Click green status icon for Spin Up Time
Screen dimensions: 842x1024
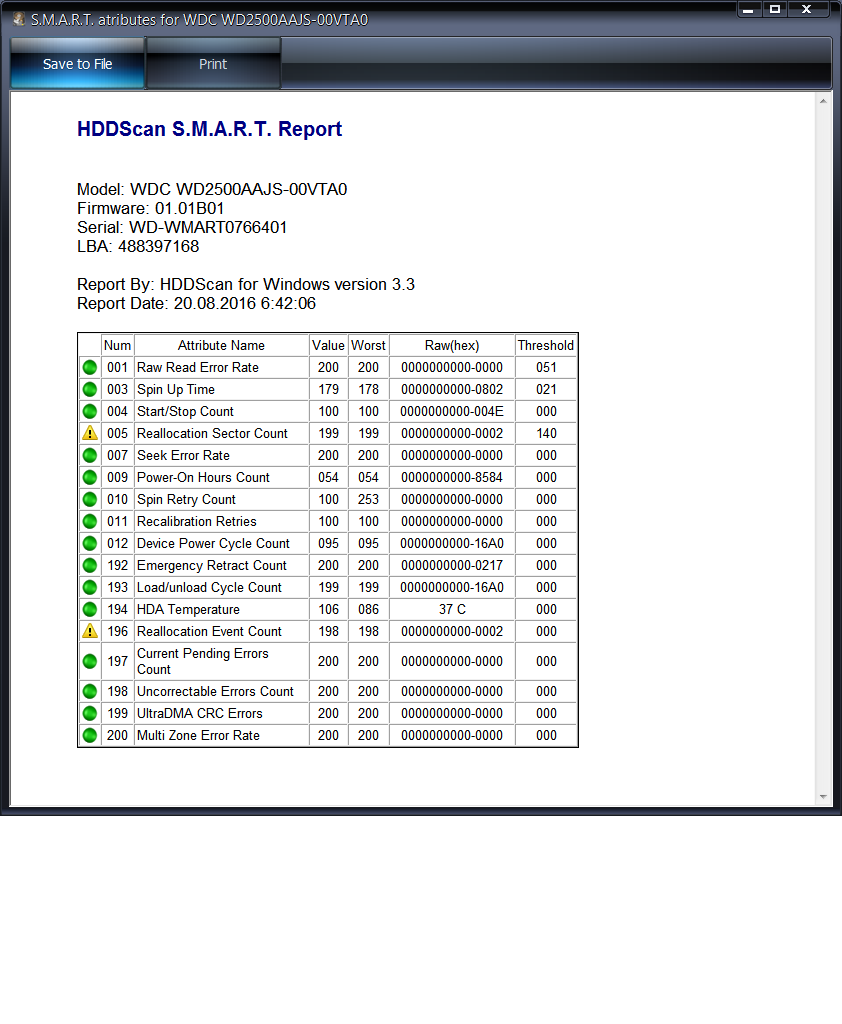90,390
